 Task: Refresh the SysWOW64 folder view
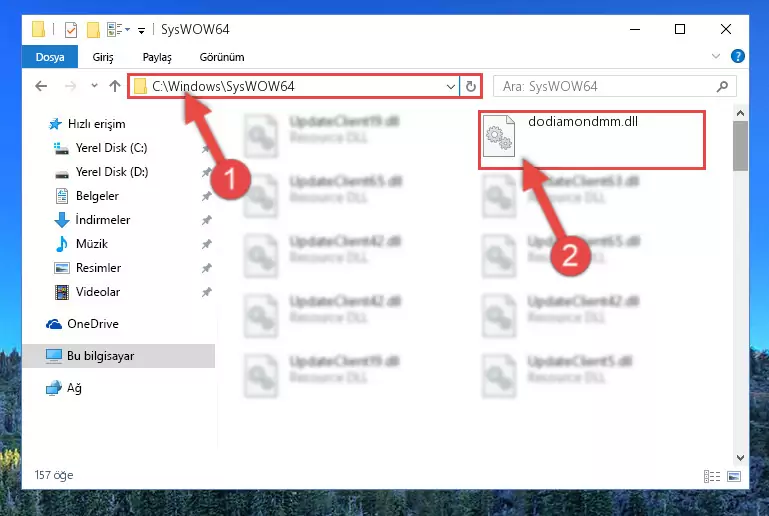click(470, 87)
